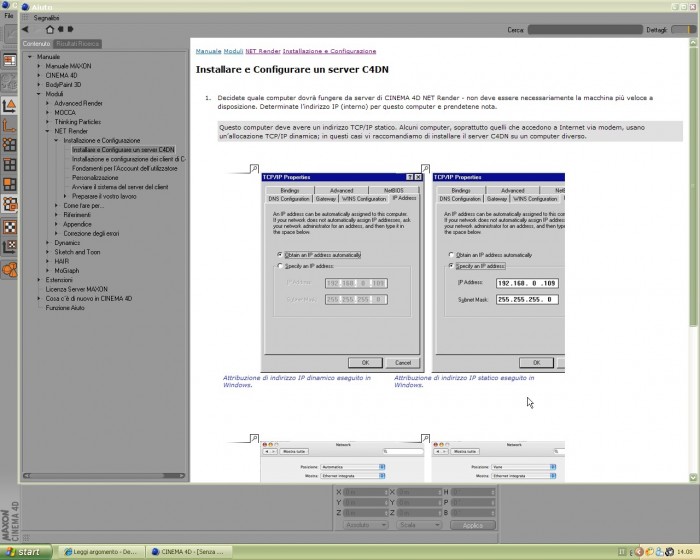This screenshot has width=700, height=560.
Task: Click the tree panel horizontal scrollbar
Action: 104,476
